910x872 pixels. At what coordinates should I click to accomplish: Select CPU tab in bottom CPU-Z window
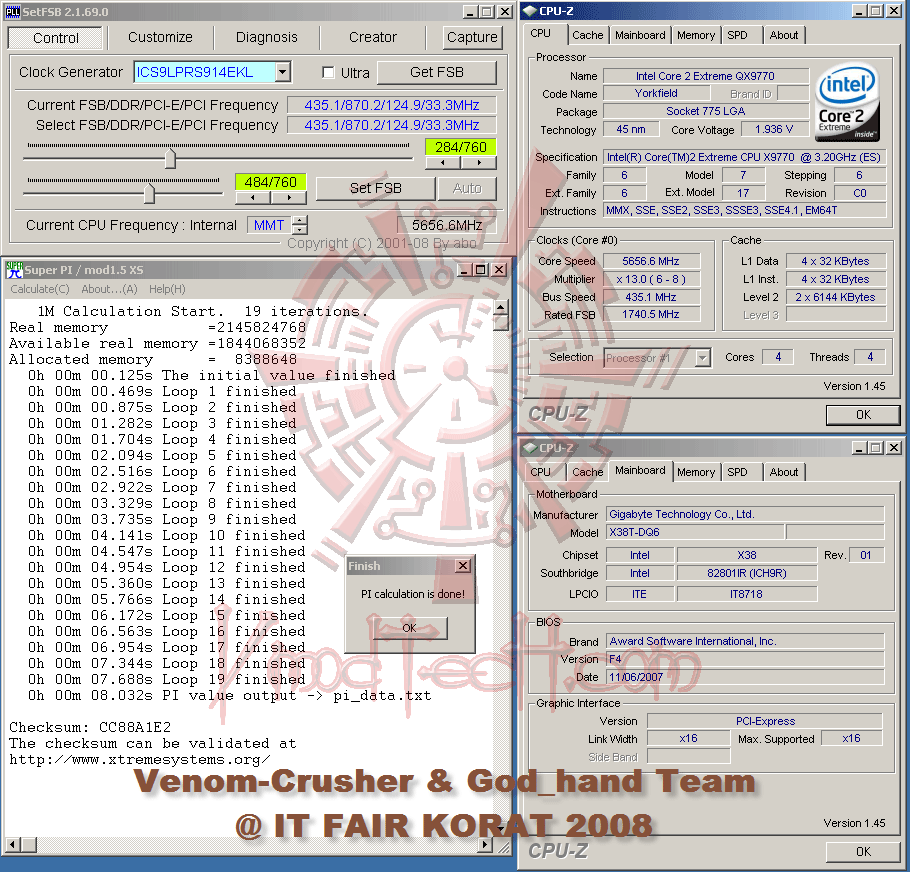(540, 472)
